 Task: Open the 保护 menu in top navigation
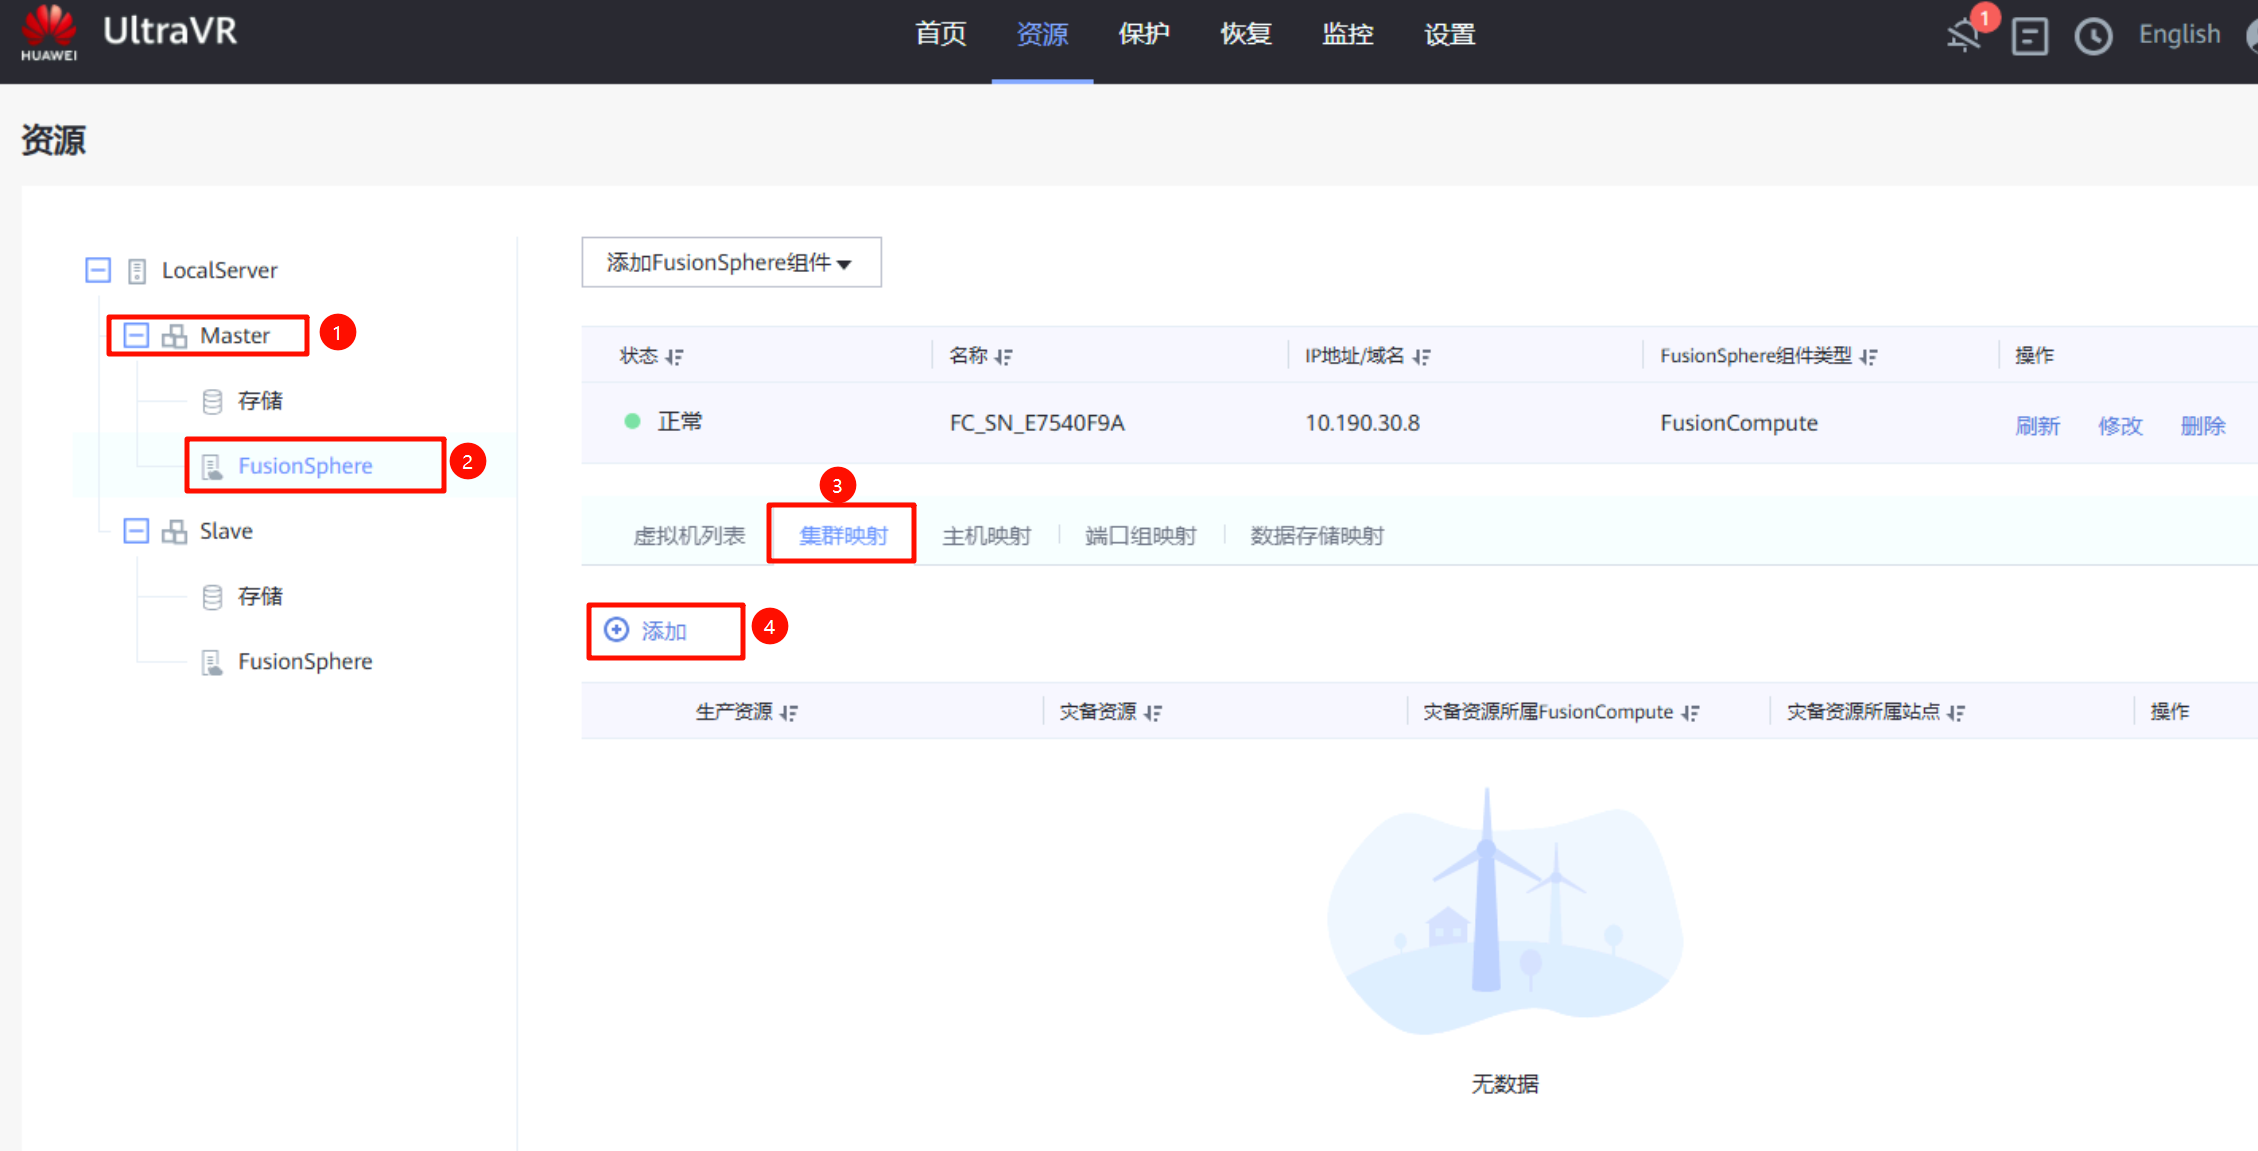point(1144,35)
